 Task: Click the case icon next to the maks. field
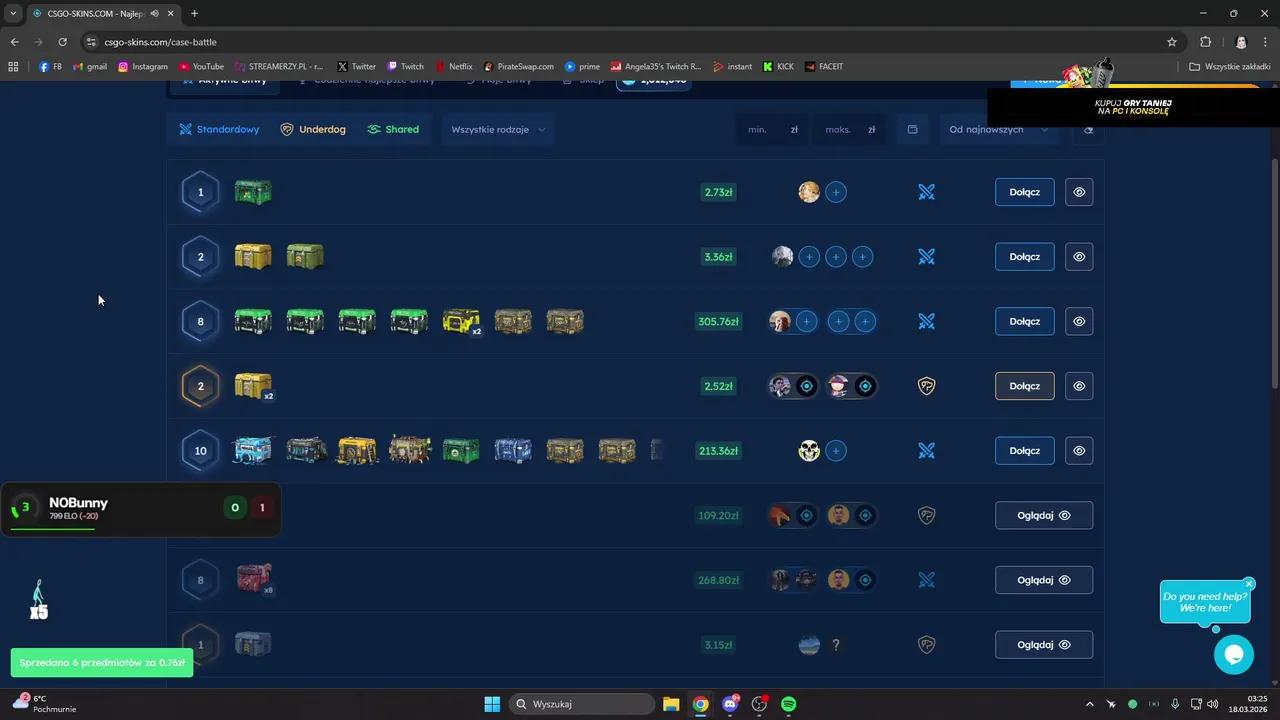(x=912, y=130)
